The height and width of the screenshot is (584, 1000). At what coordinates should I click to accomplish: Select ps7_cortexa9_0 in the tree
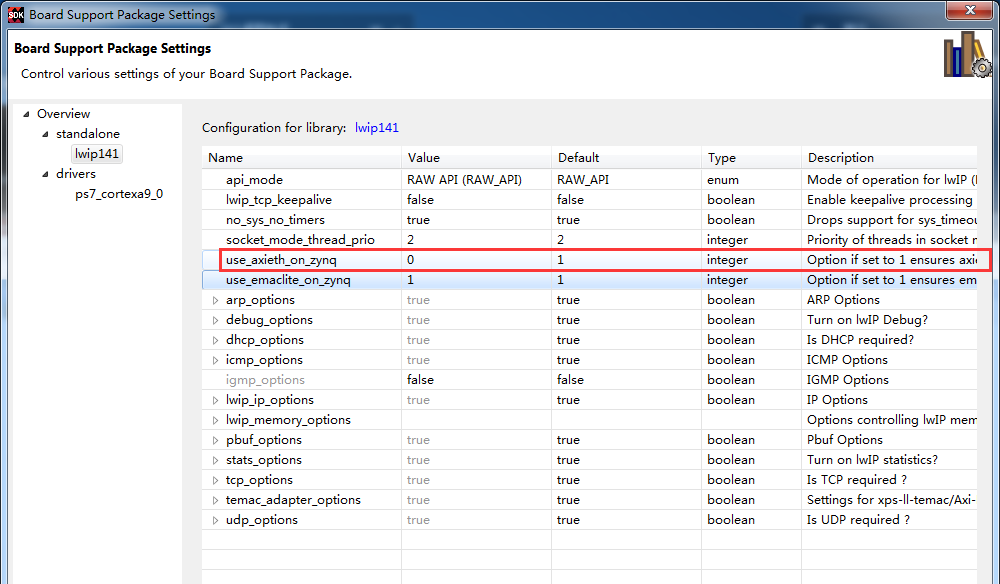(x=119, y=194)
